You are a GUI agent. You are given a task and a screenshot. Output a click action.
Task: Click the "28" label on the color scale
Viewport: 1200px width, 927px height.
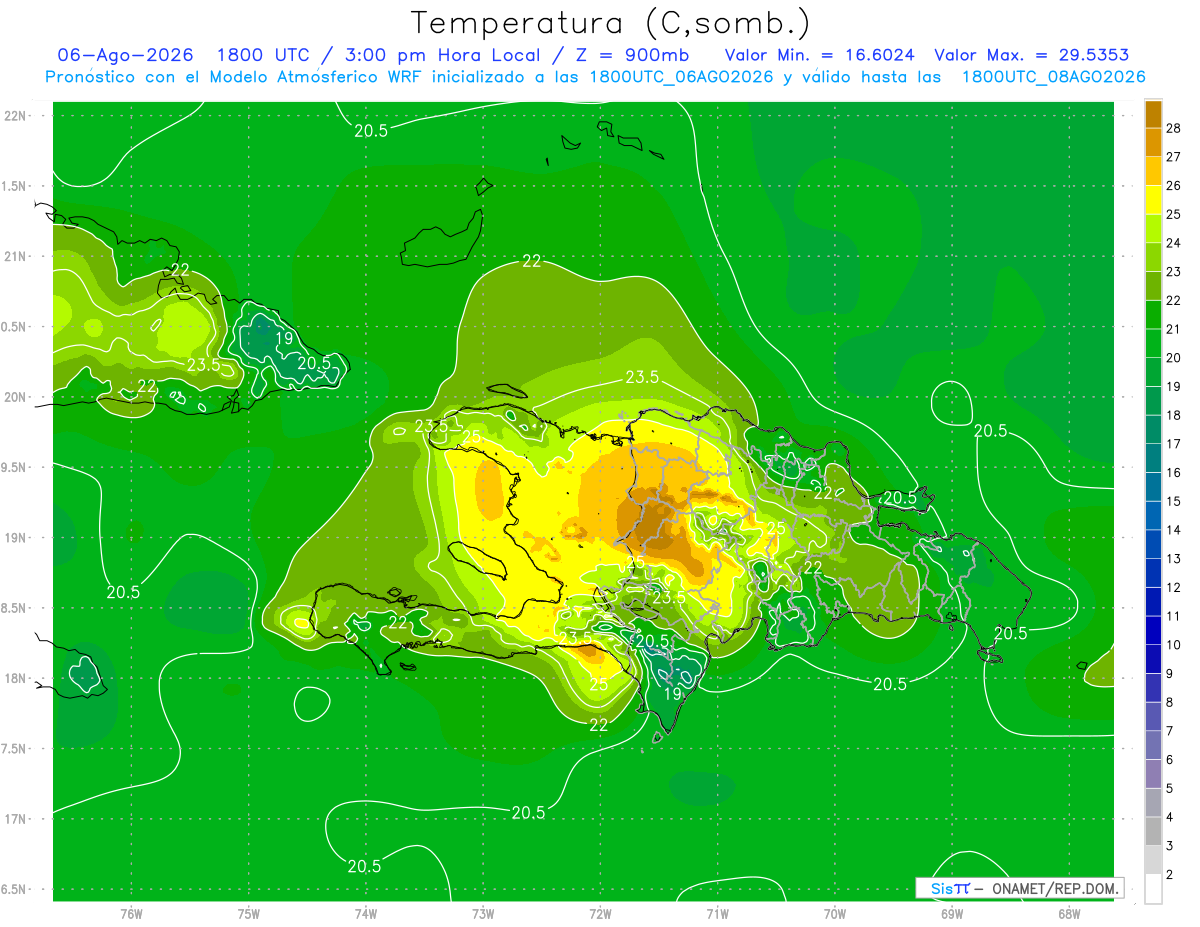1173,128
